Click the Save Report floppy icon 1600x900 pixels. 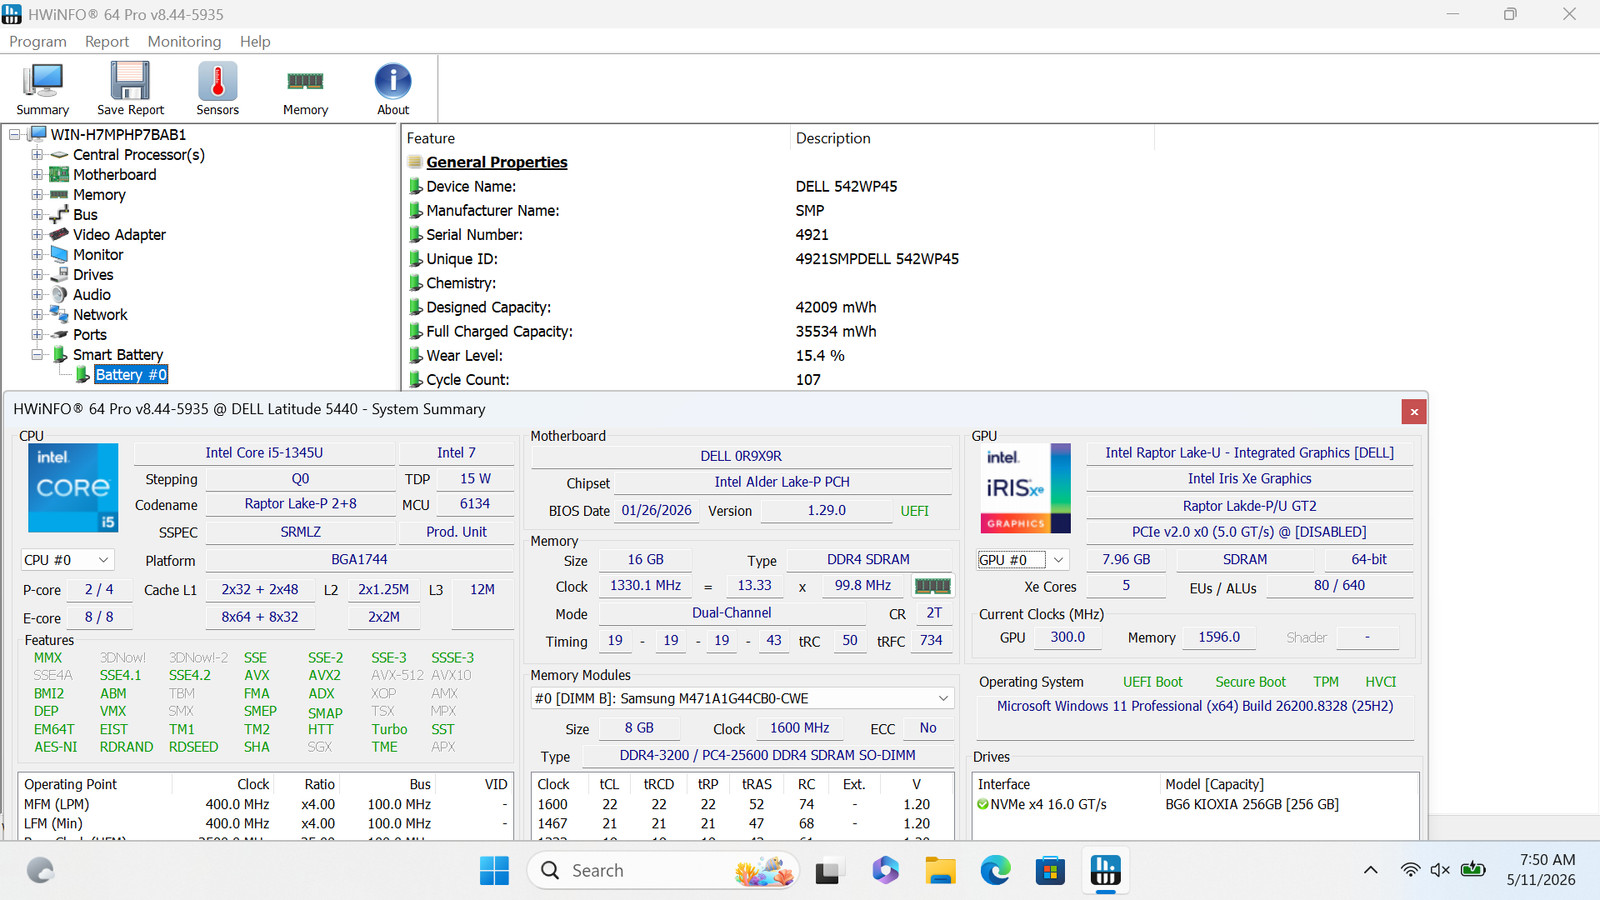point(130,89)
